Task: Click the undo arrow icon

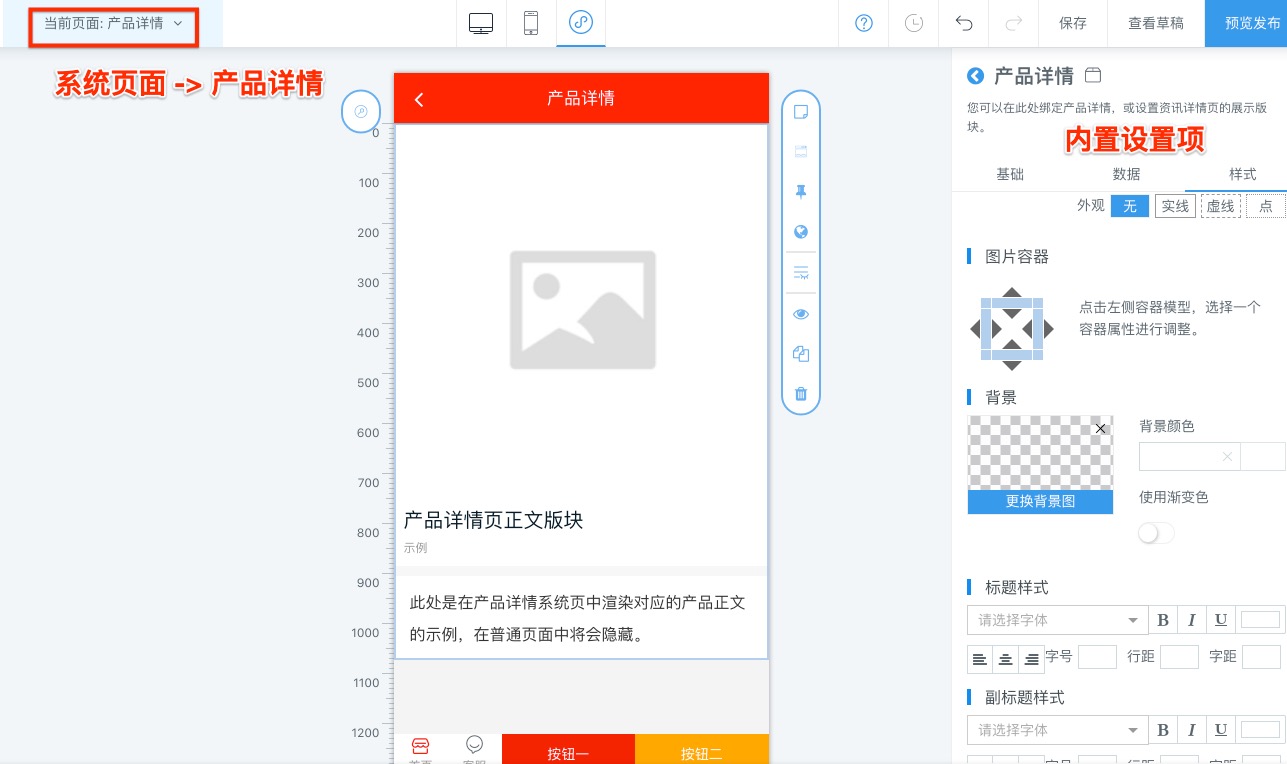Action: coord(964,23)
